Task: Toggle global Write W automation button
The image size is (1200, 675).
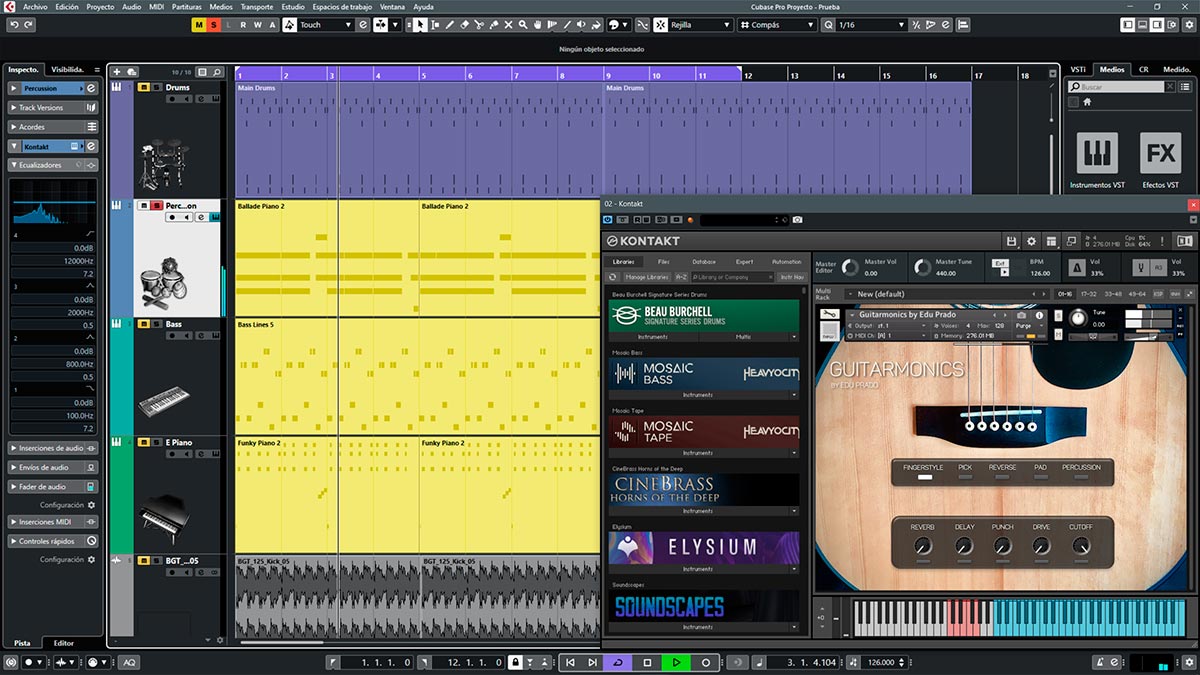Action: pos(257,24)
